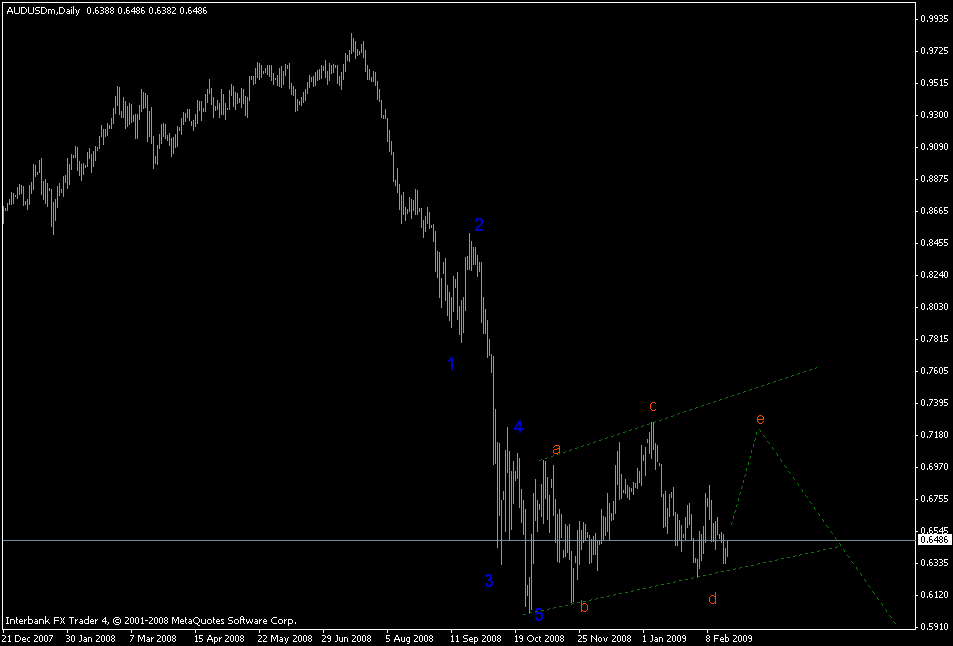The height and width of the screenshot is (646, 953).
Task: Click the 0.7815 price axis label
Action: 932,339
